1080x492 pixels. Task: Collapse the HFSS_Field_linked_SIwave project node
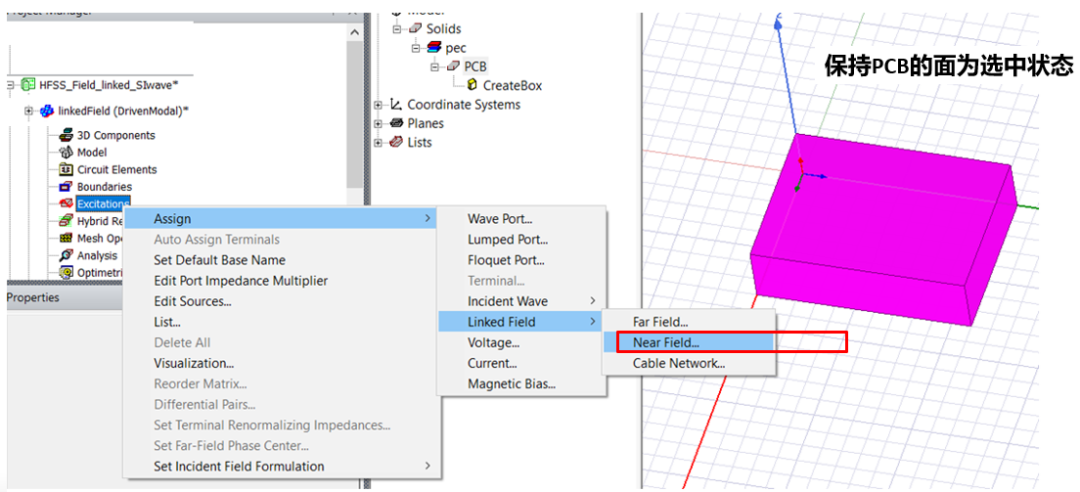click(x=10, y=85)
